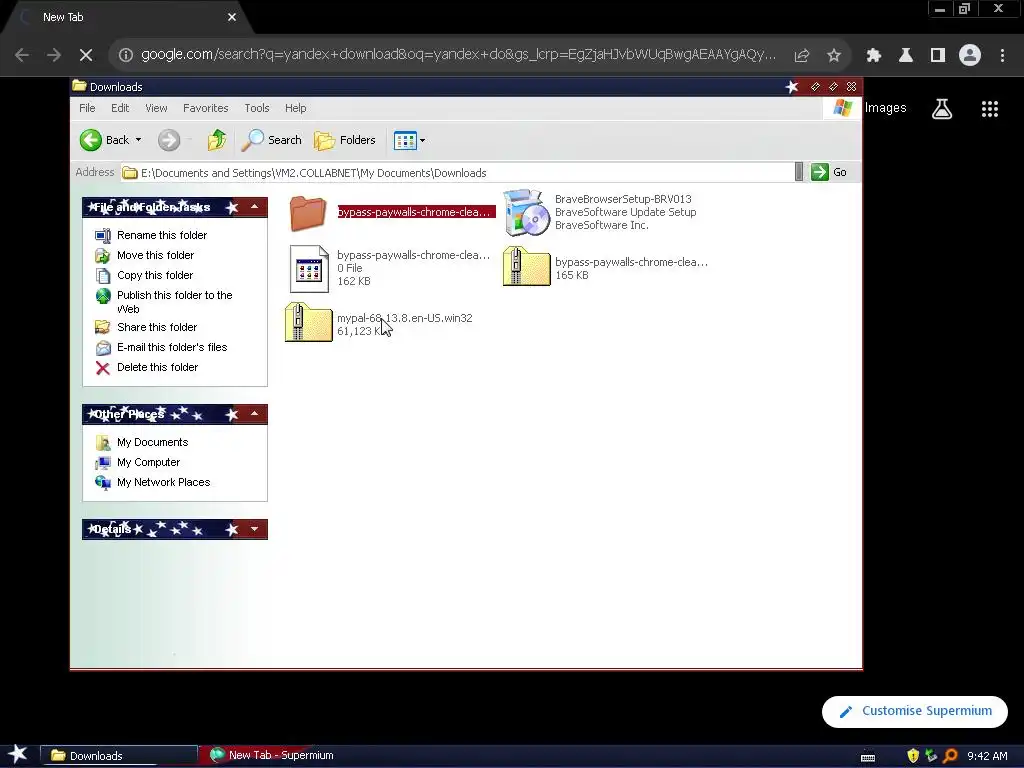Open the File menu
This screenshot has width=1024, height=768.
pos(87,108)
